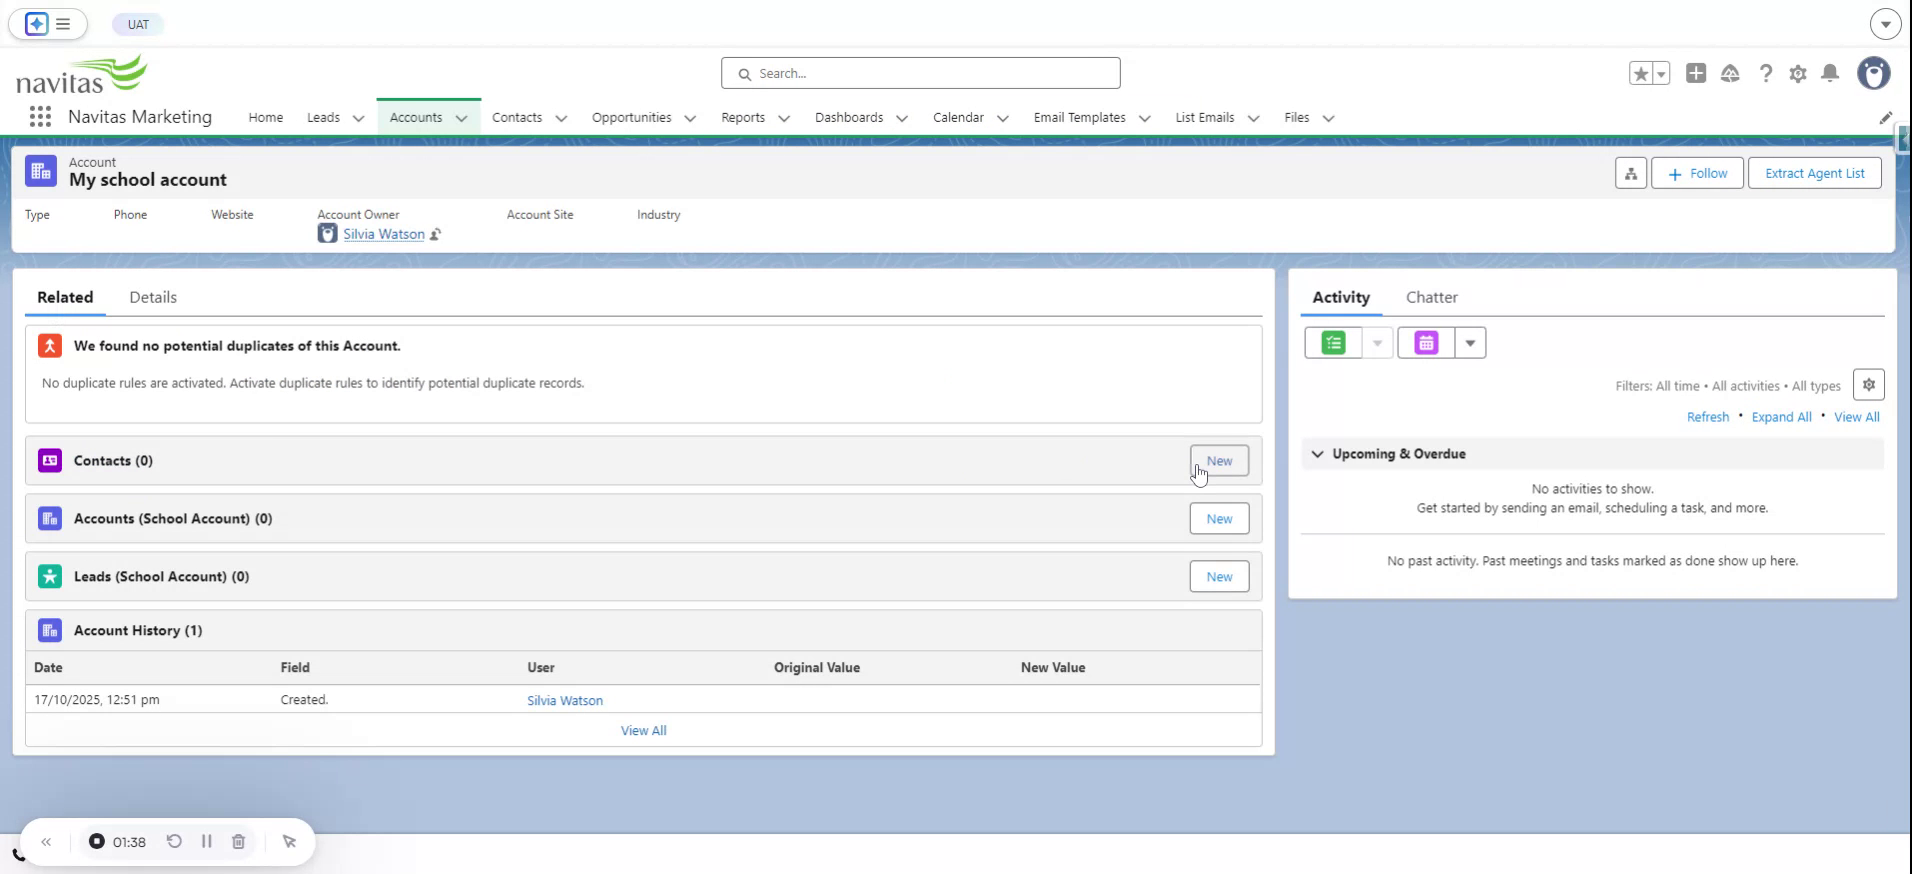Viewport: 1912px width, 874px height.
Task: Open the Help question mark icon
Action: click(1765, 73)
